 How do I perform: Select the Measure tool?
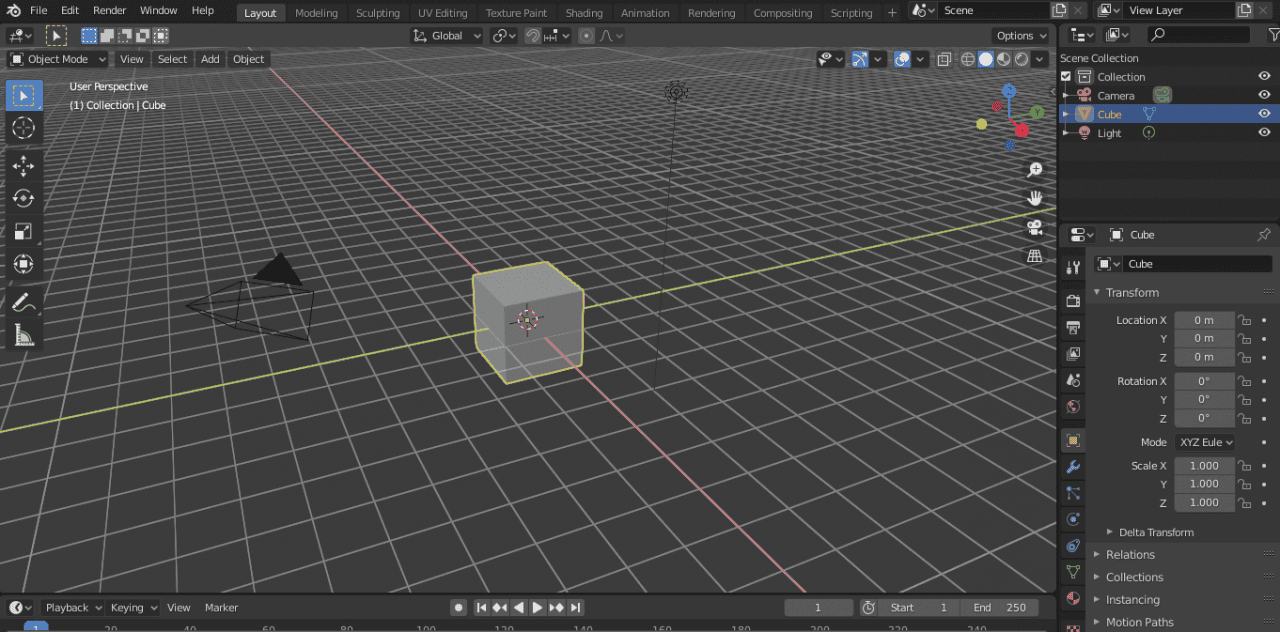point(24,334)
